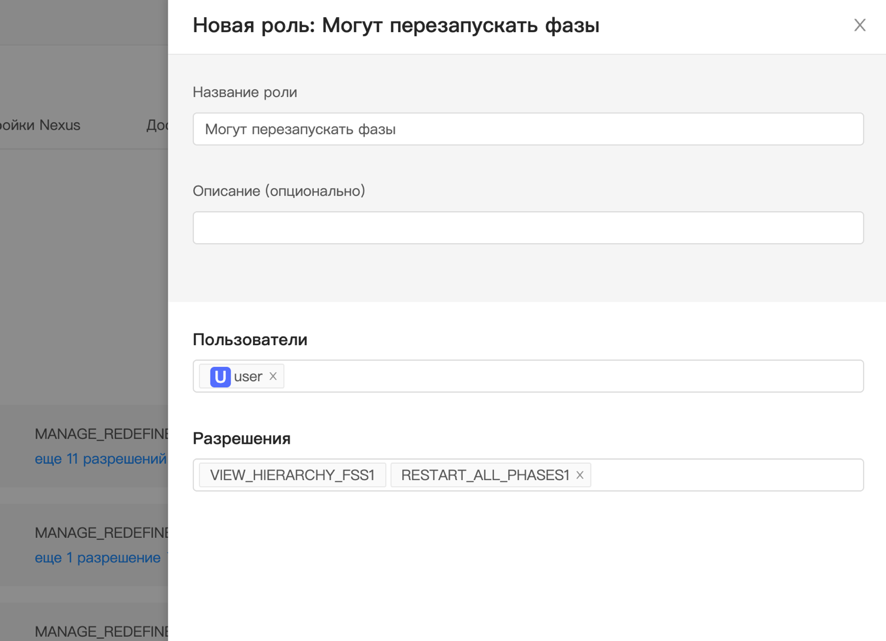Screen dimensions: 886x641
Task: Remove the user tag from Пользователи
Action: (x=273, y=377)
